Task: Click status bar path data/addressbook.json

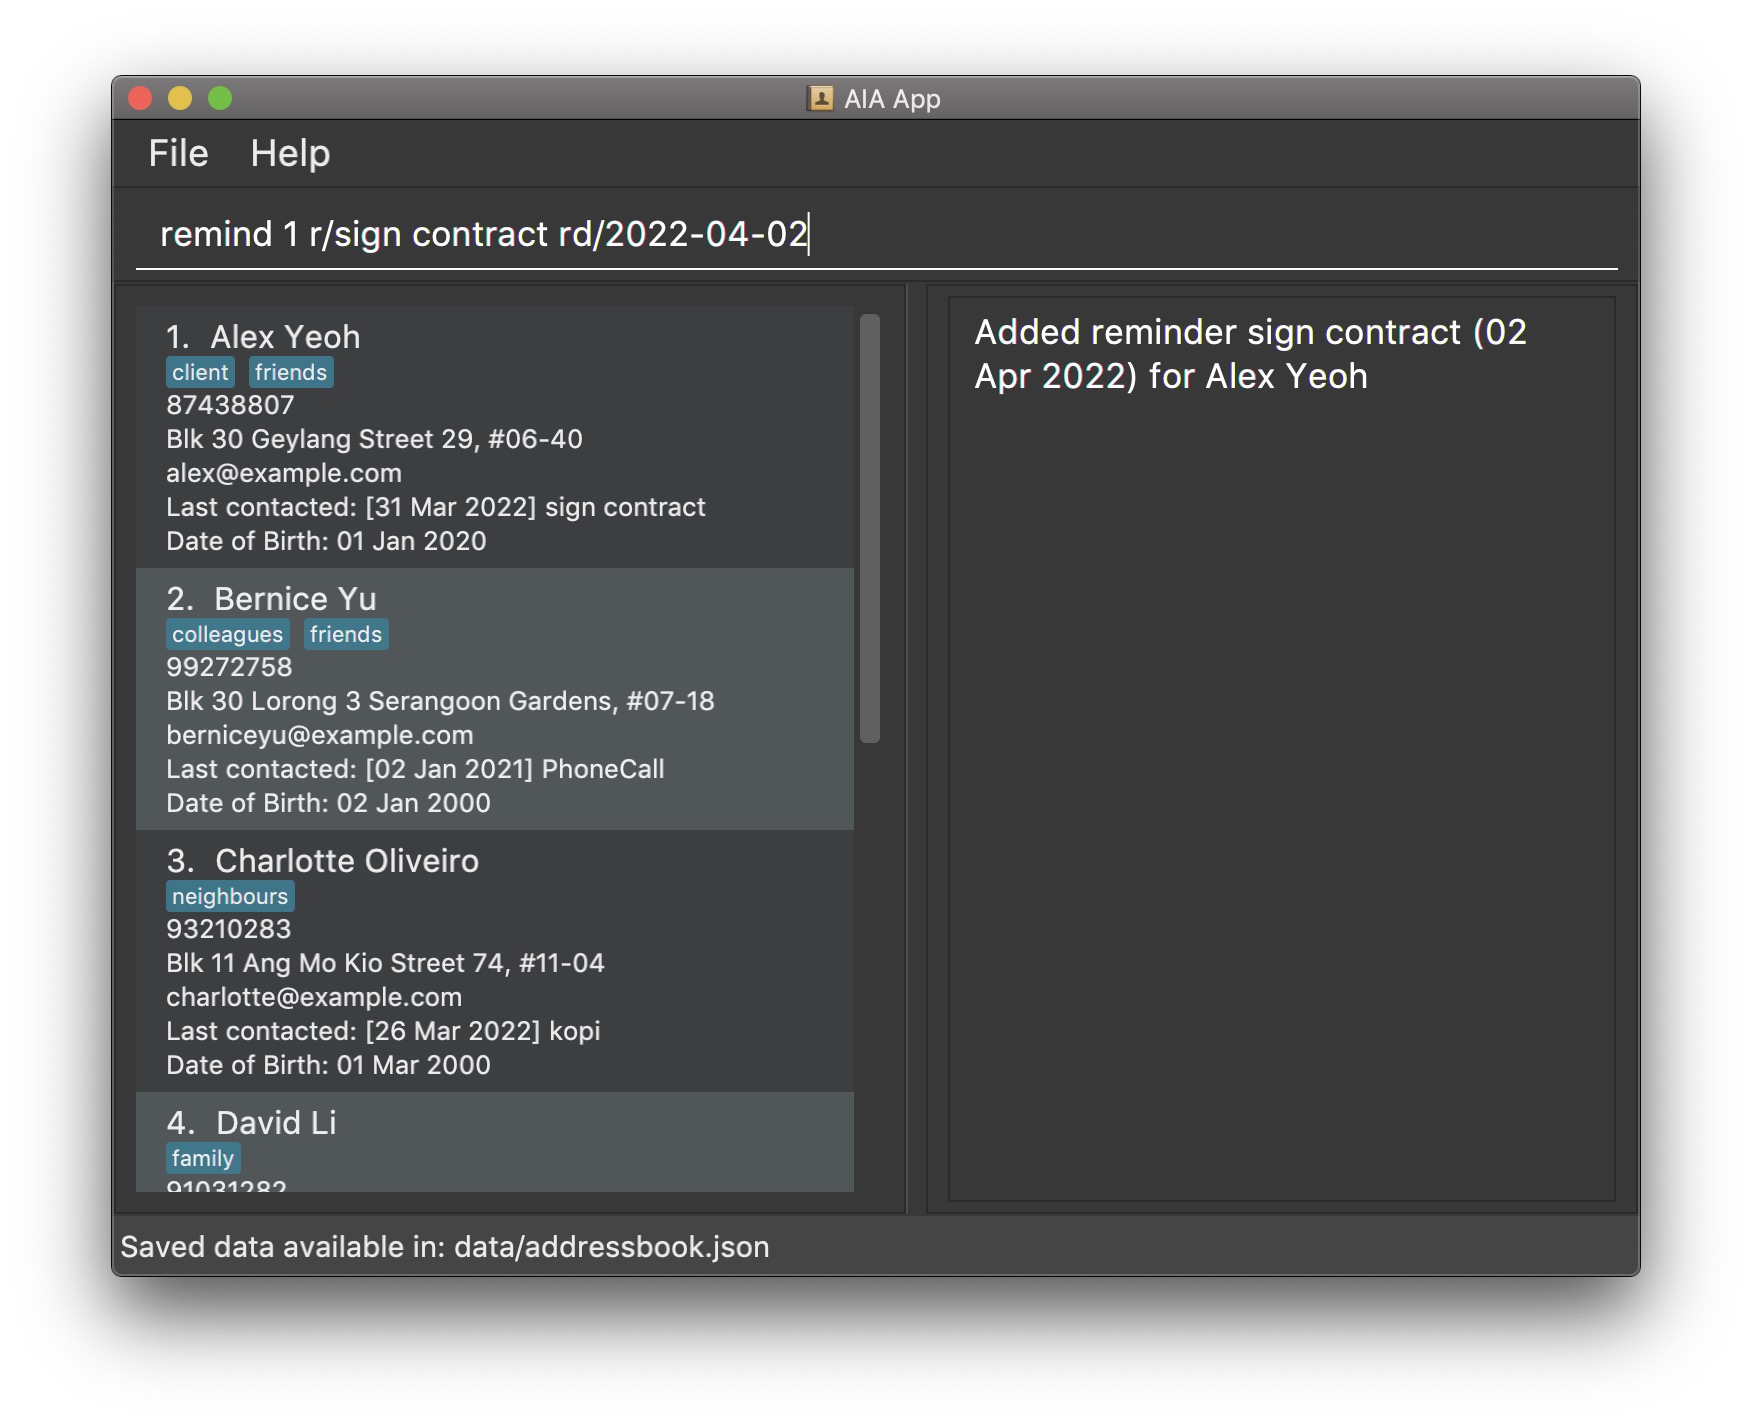Action: 611,1247
